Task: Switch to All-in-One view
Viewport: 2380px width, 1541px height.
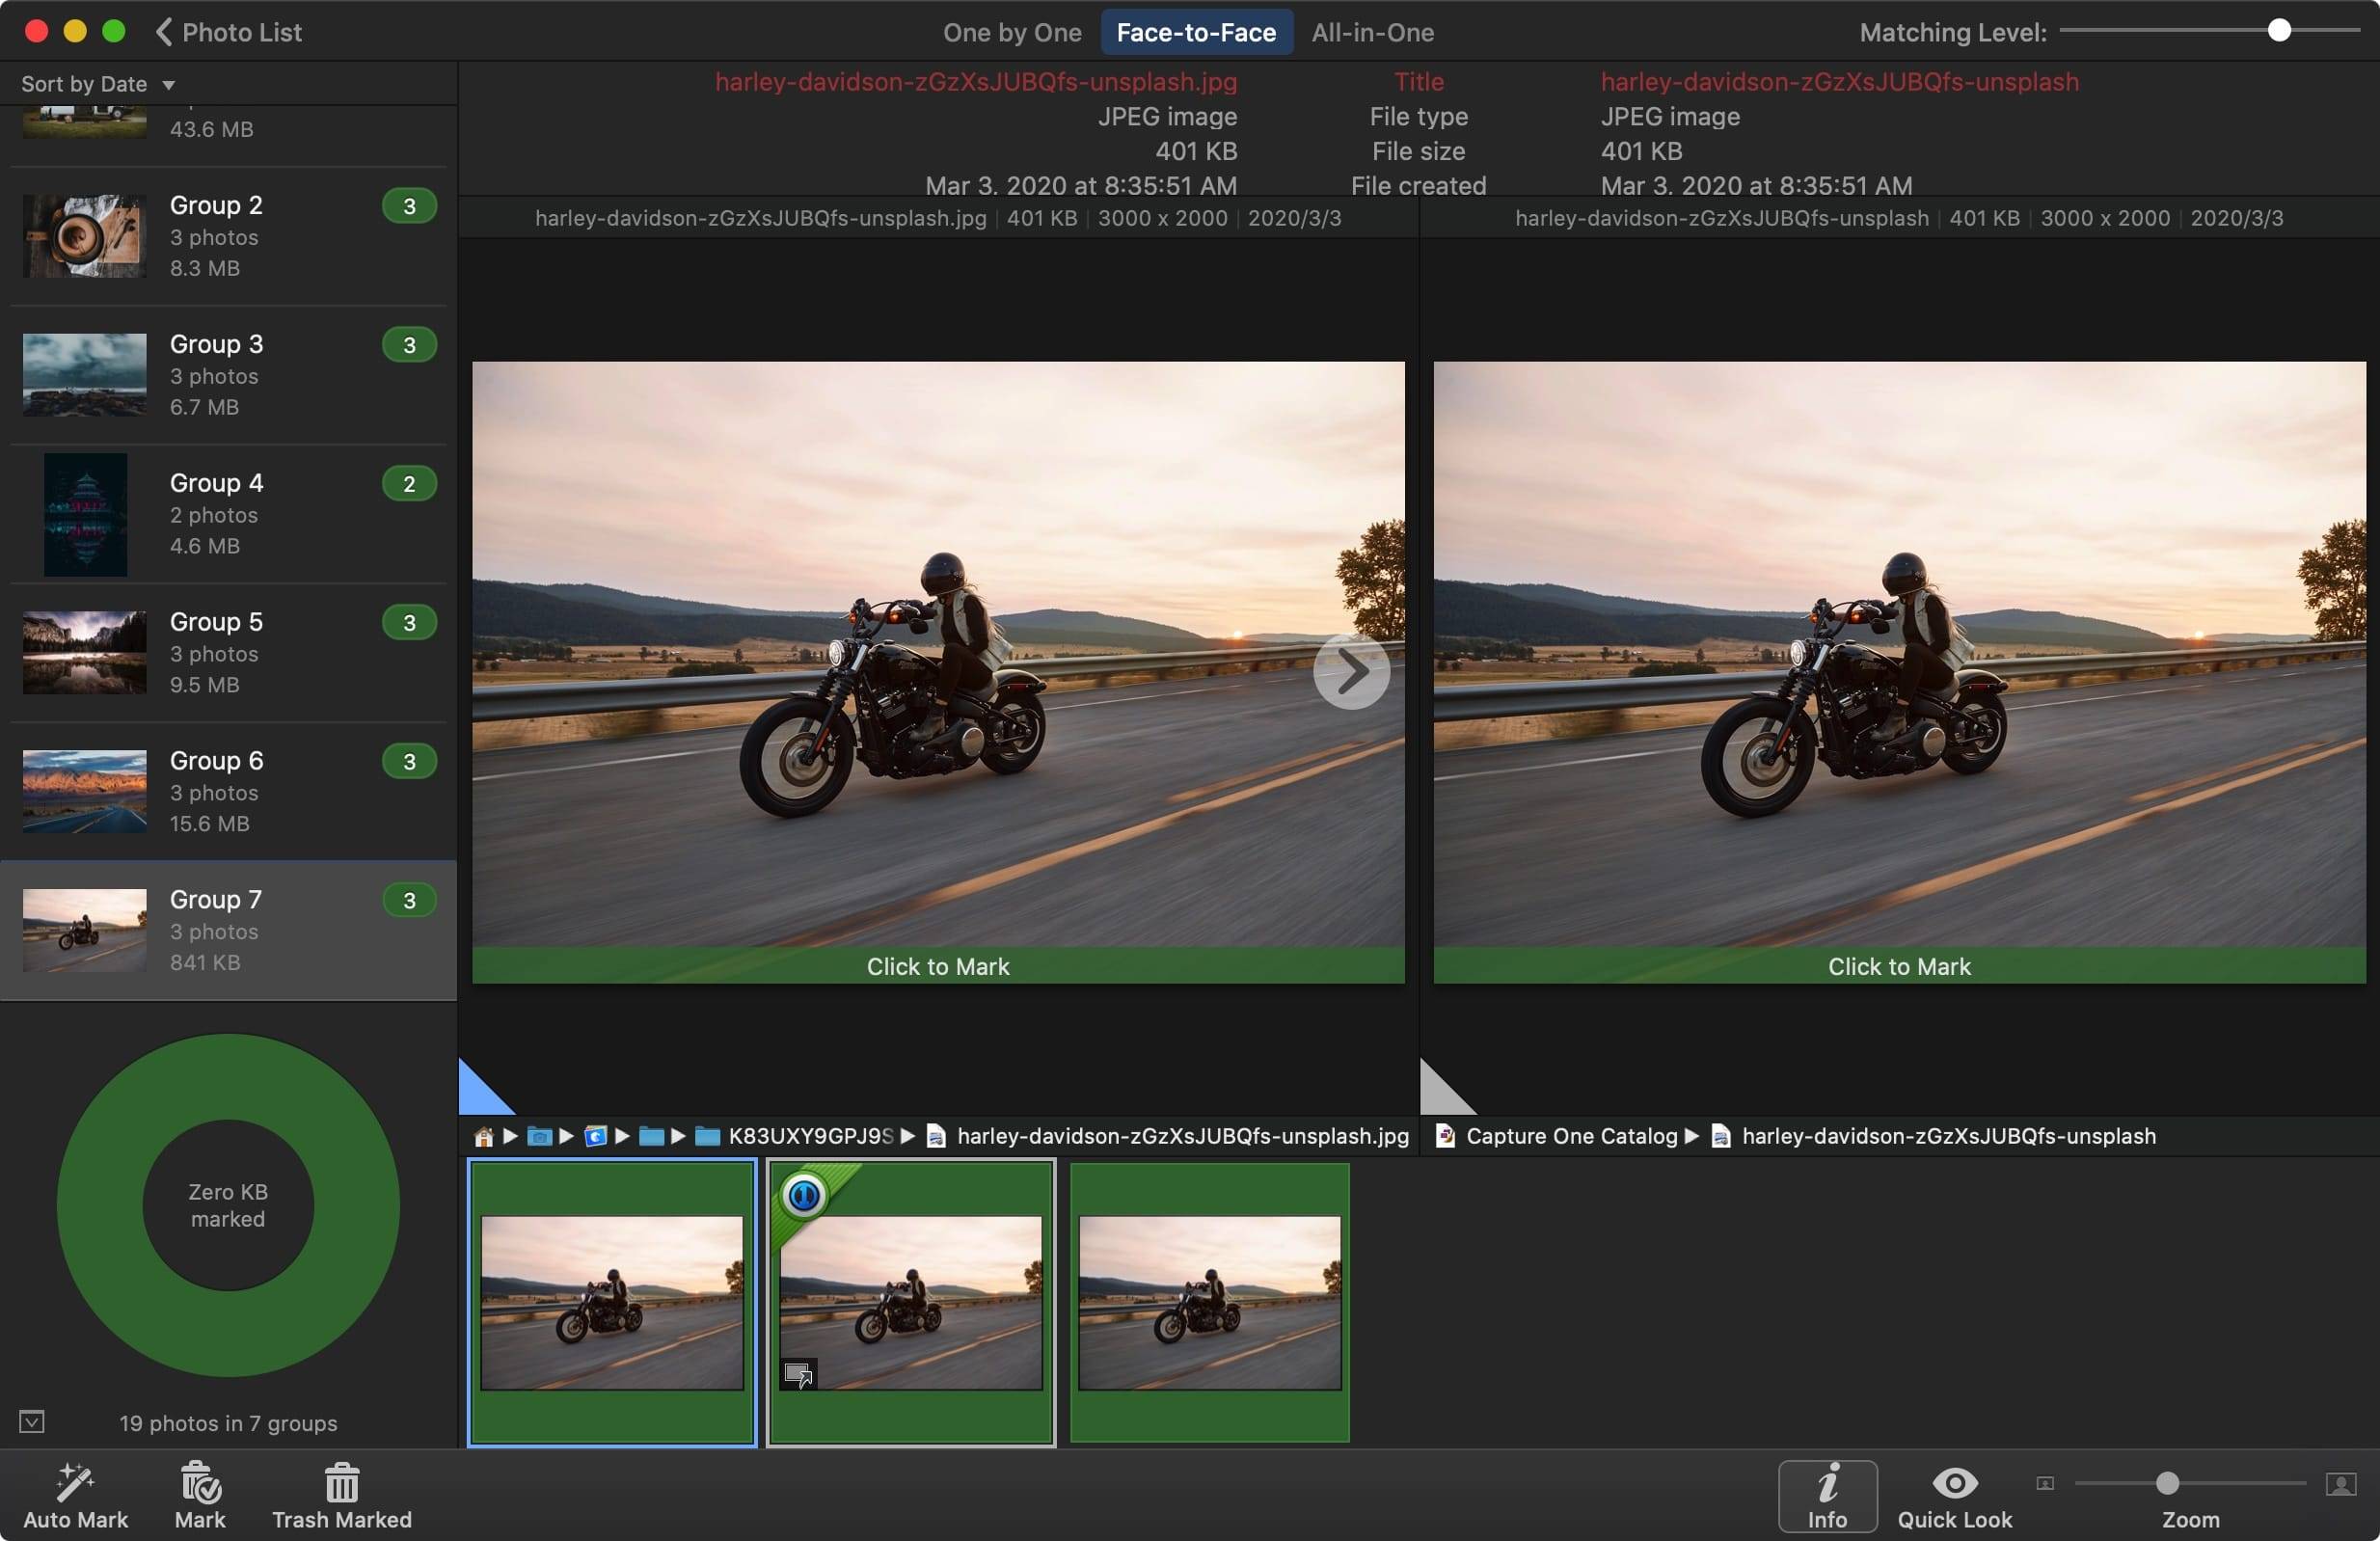Action: (1372, 32)
